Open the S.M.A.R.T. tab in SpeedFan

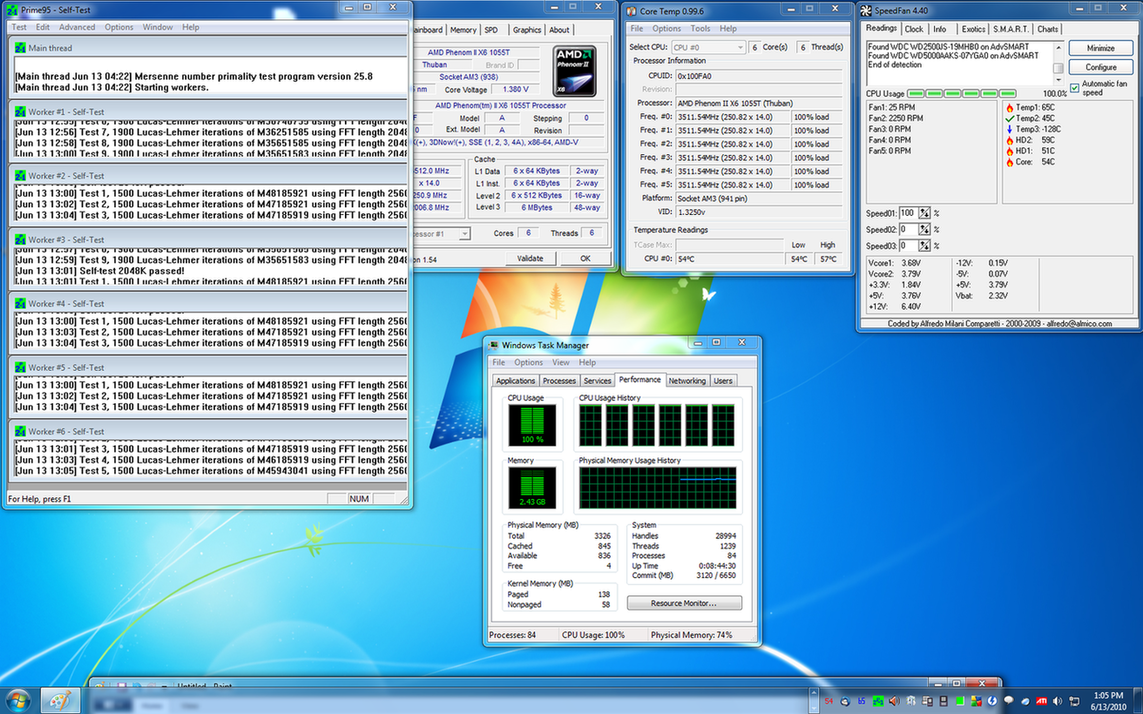coord(1010,29)
